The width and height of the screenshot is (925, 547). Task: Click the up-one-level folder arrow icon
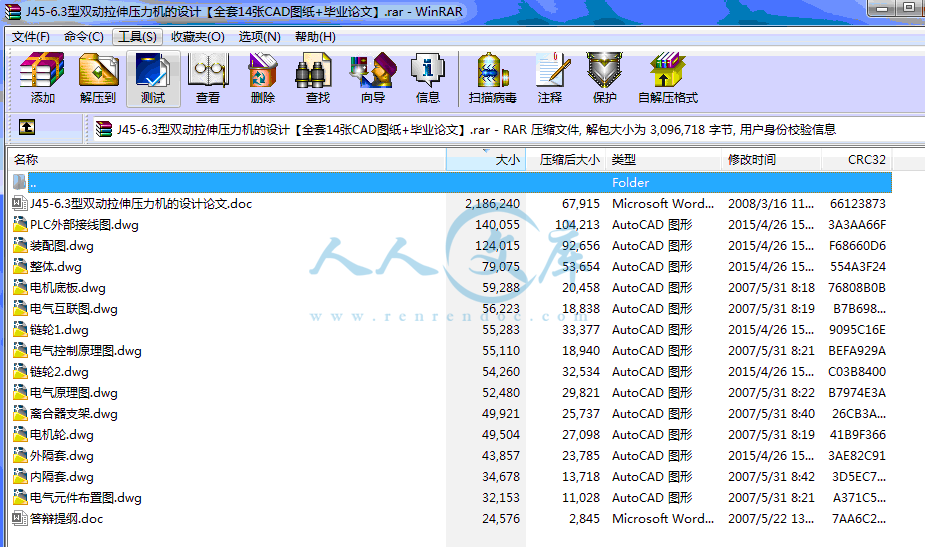click(27, 127)
